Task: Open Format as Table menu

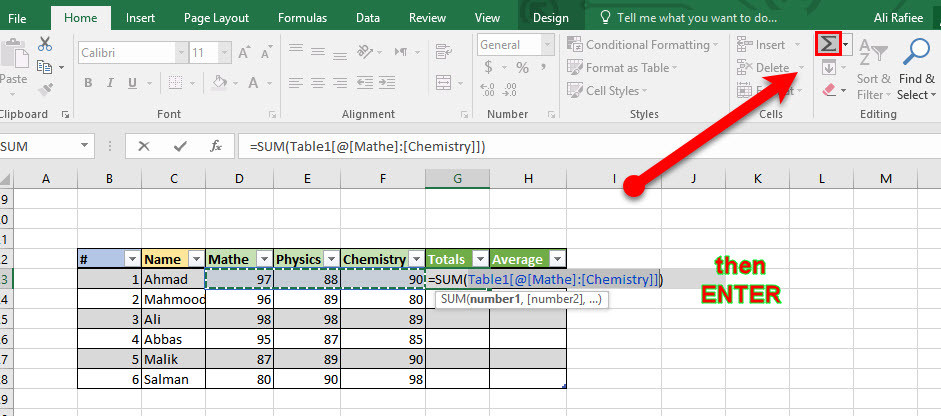Action: pyautogui.click(x=623, y=68)
